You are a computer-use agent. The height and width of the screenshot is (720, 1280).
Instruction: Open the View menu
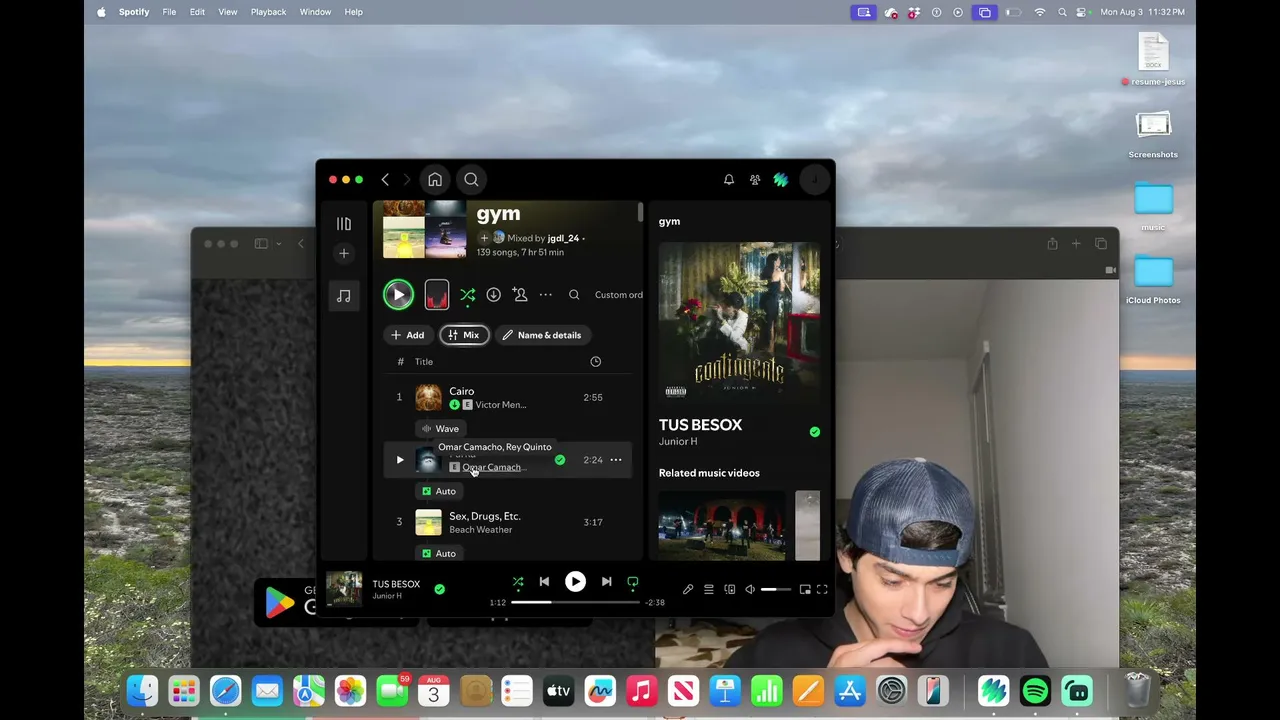pos(228,12)
